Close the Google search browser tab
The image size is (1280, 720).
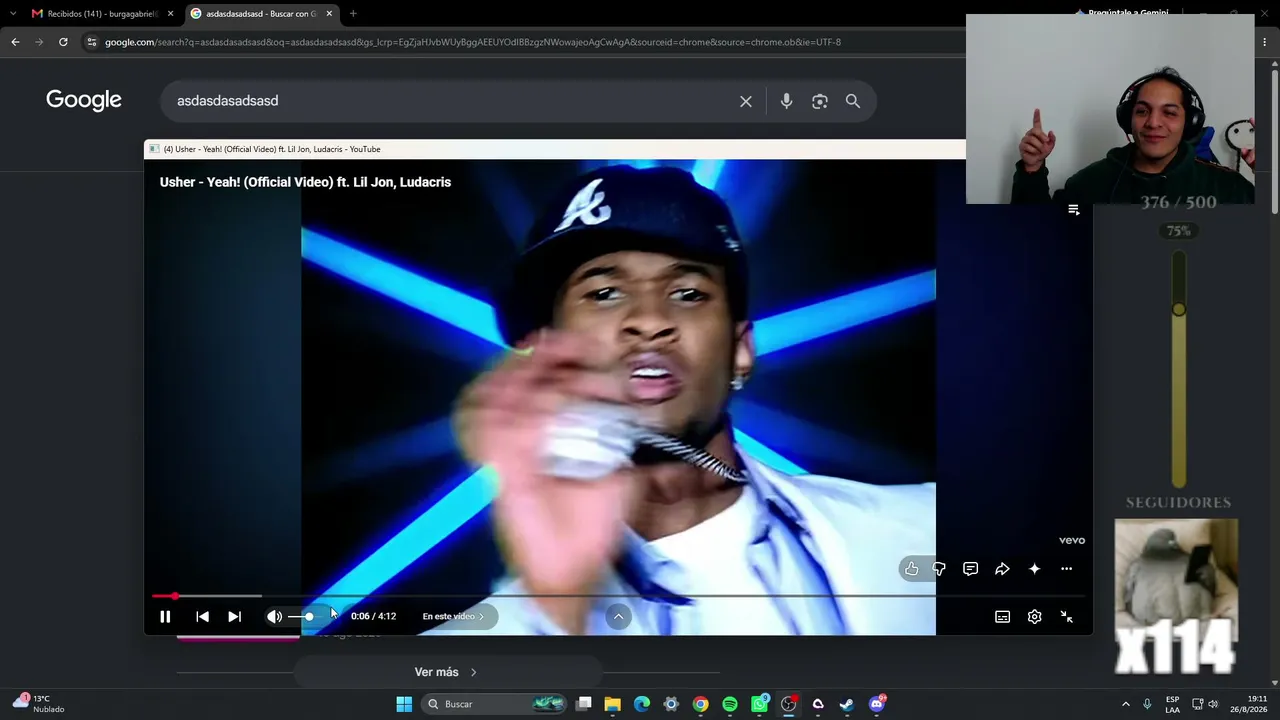(329, 14)
